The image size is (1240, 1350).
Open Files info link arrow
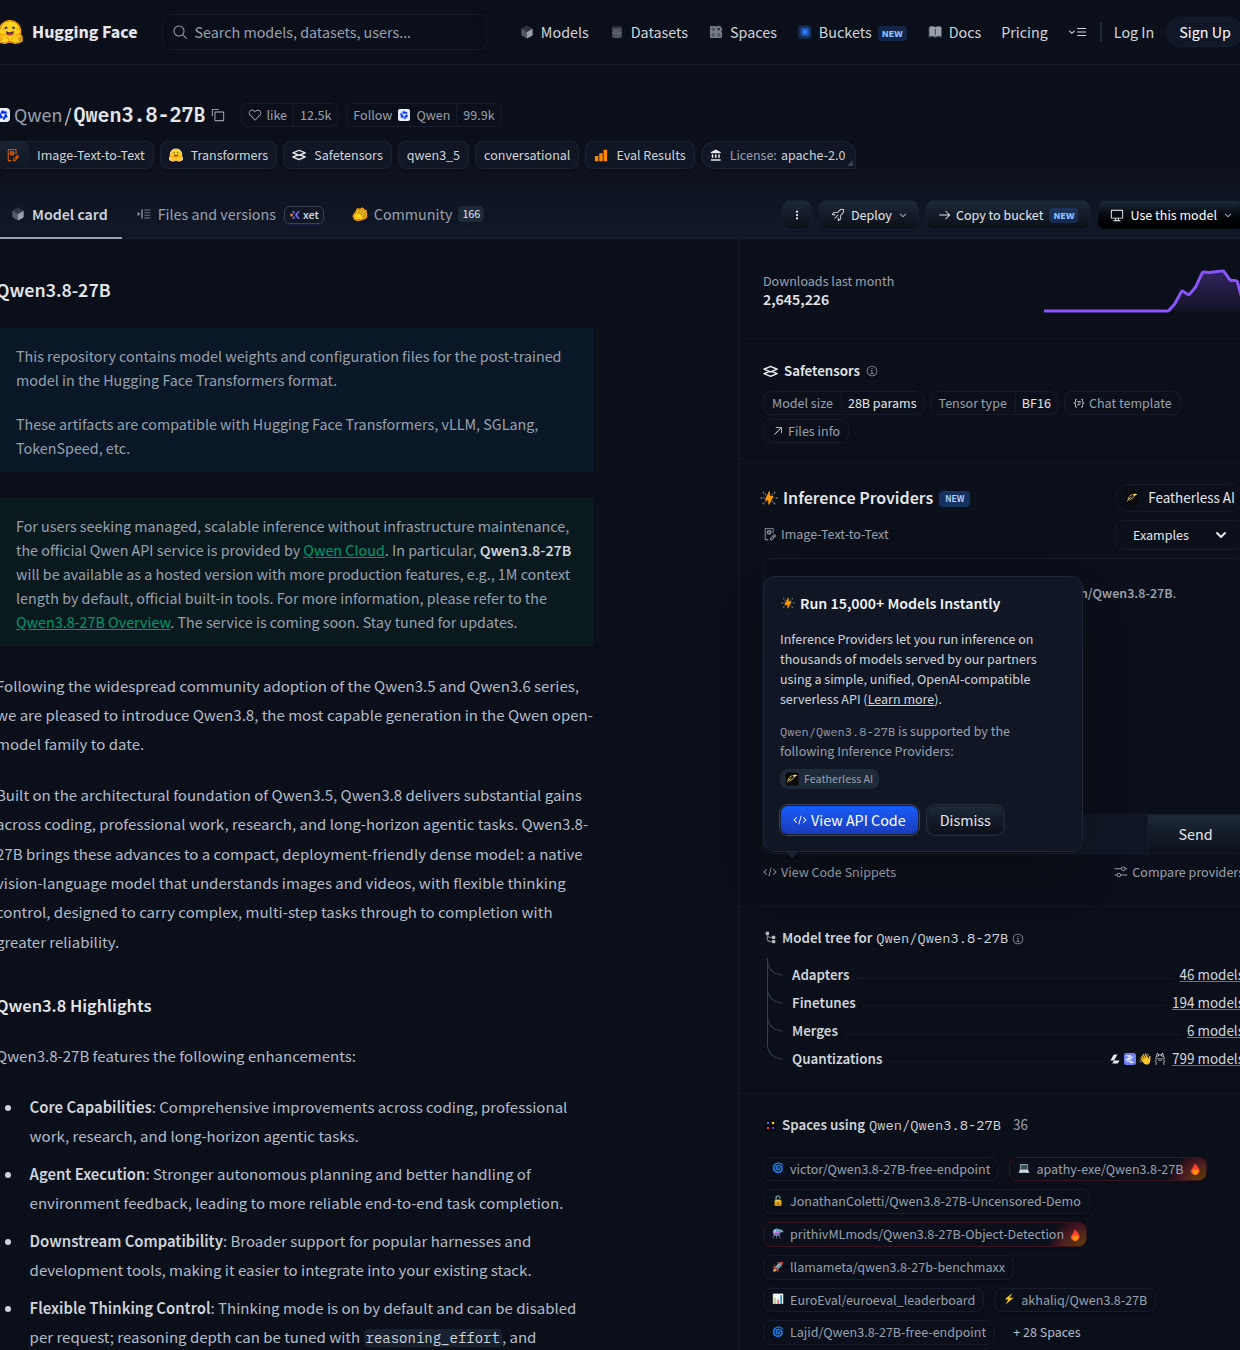[x=805, y=431]
